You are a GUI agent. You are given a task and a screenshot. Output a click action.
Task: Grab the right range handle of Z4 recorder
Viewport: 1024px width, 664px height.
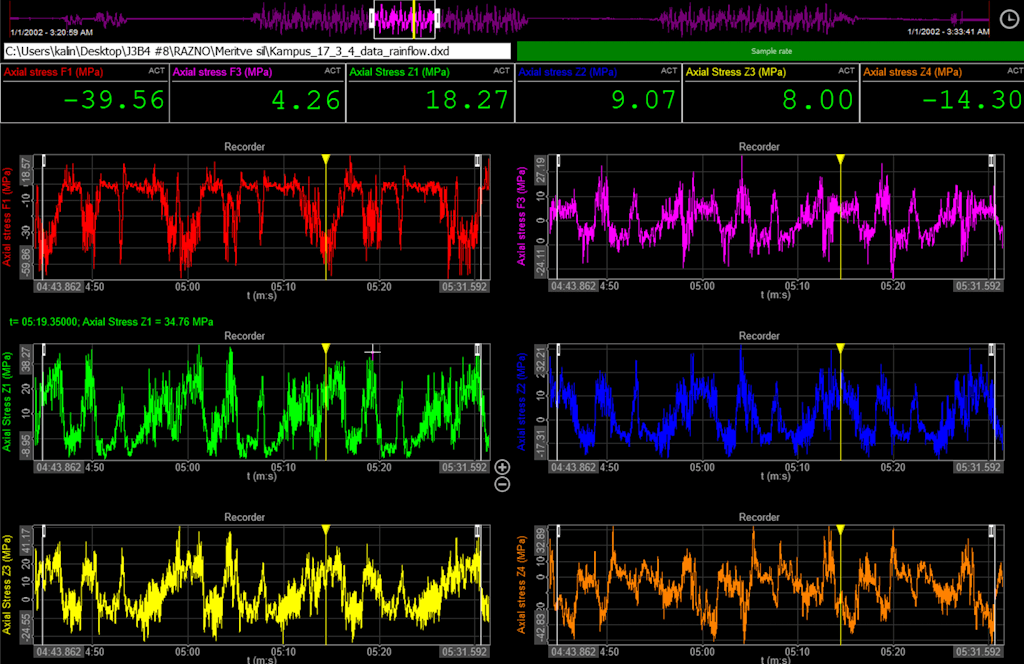pyautogui.click(x=993, y=531)
